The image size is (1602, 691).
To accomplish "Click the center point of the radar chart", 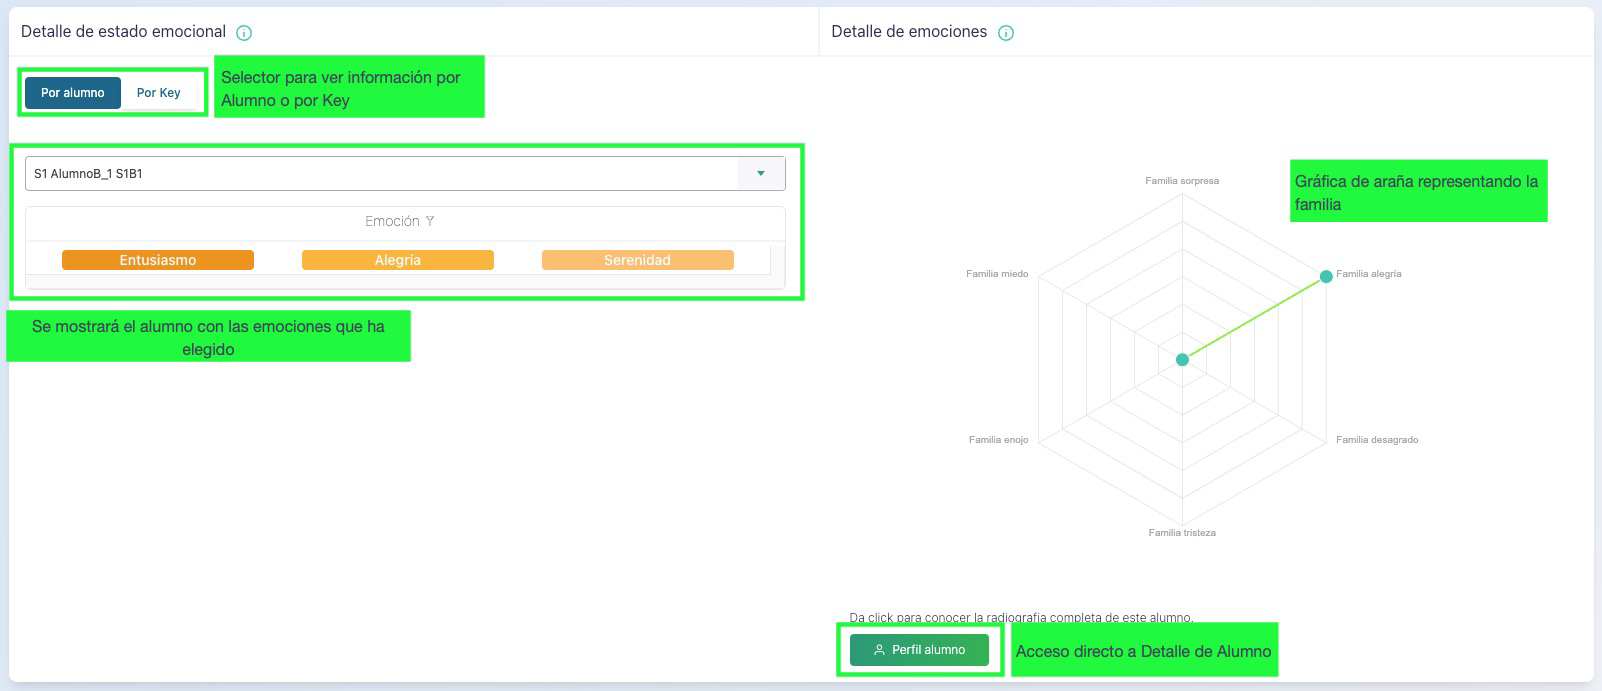I will point(1182,359).
